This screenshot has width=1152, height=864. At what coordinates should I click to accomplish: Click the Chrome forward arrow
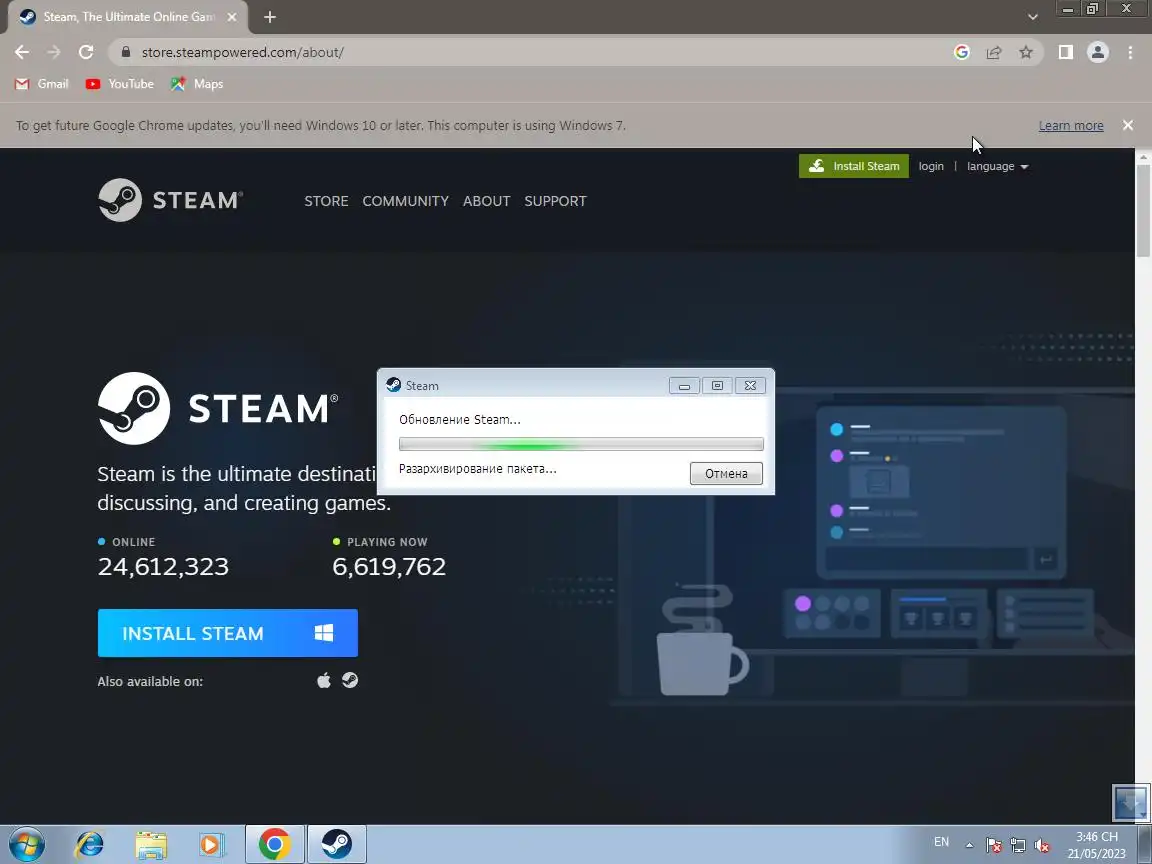point(54,52)
